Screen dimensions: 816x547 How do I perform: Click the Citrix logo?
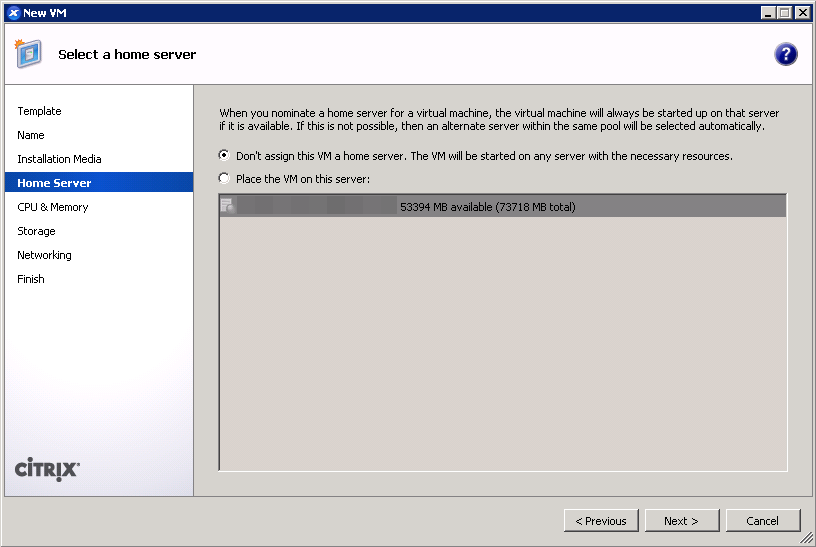coord(47,470)
